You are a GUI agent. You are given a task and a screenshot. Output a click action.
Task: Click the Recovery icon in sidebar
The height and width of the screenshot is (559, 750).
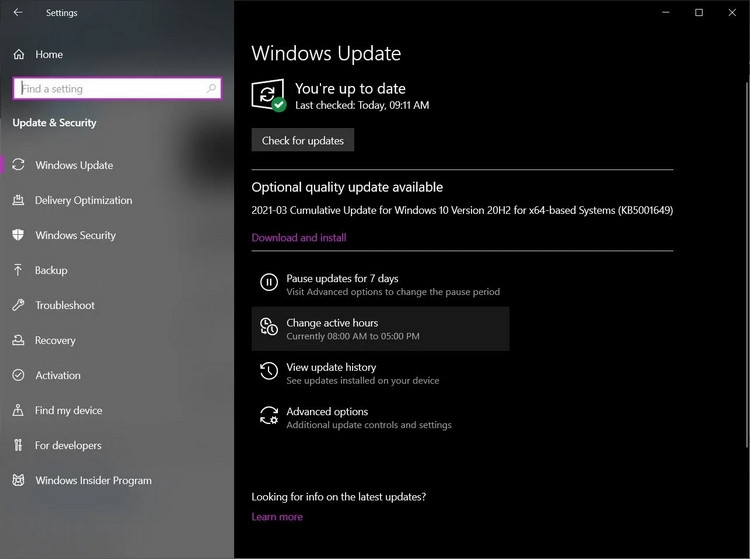[18, 340]
